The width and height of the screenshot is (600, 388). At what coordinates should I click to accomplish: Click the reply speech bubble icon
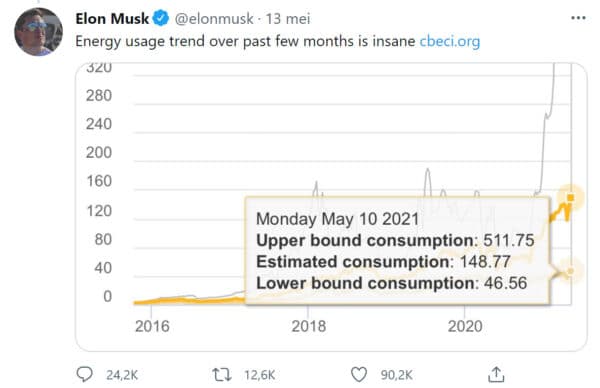(x=85, y=374)
